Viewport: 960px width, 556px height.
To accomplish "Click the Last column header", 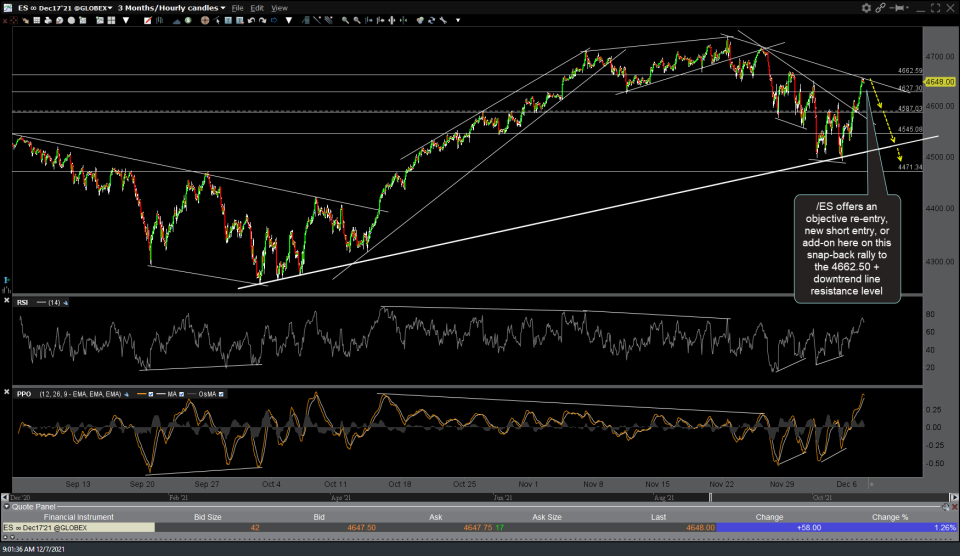I will tap(658, 517).
